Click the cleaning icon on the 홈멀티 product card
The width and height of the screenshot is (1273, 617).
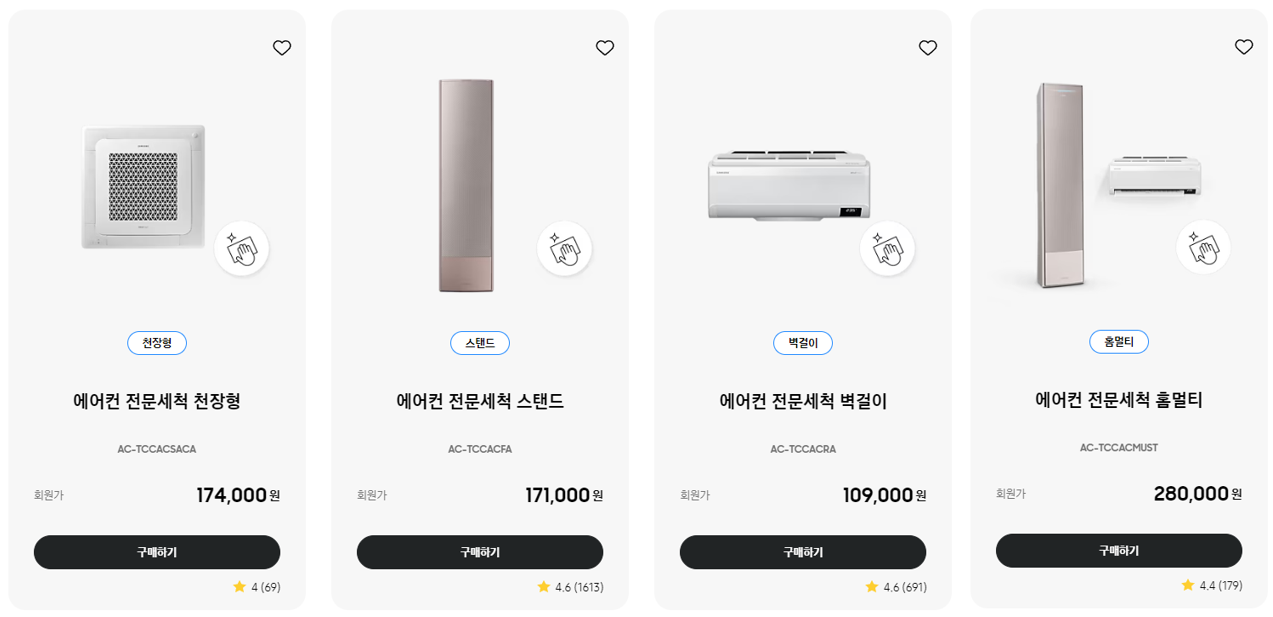[1203, 247]
